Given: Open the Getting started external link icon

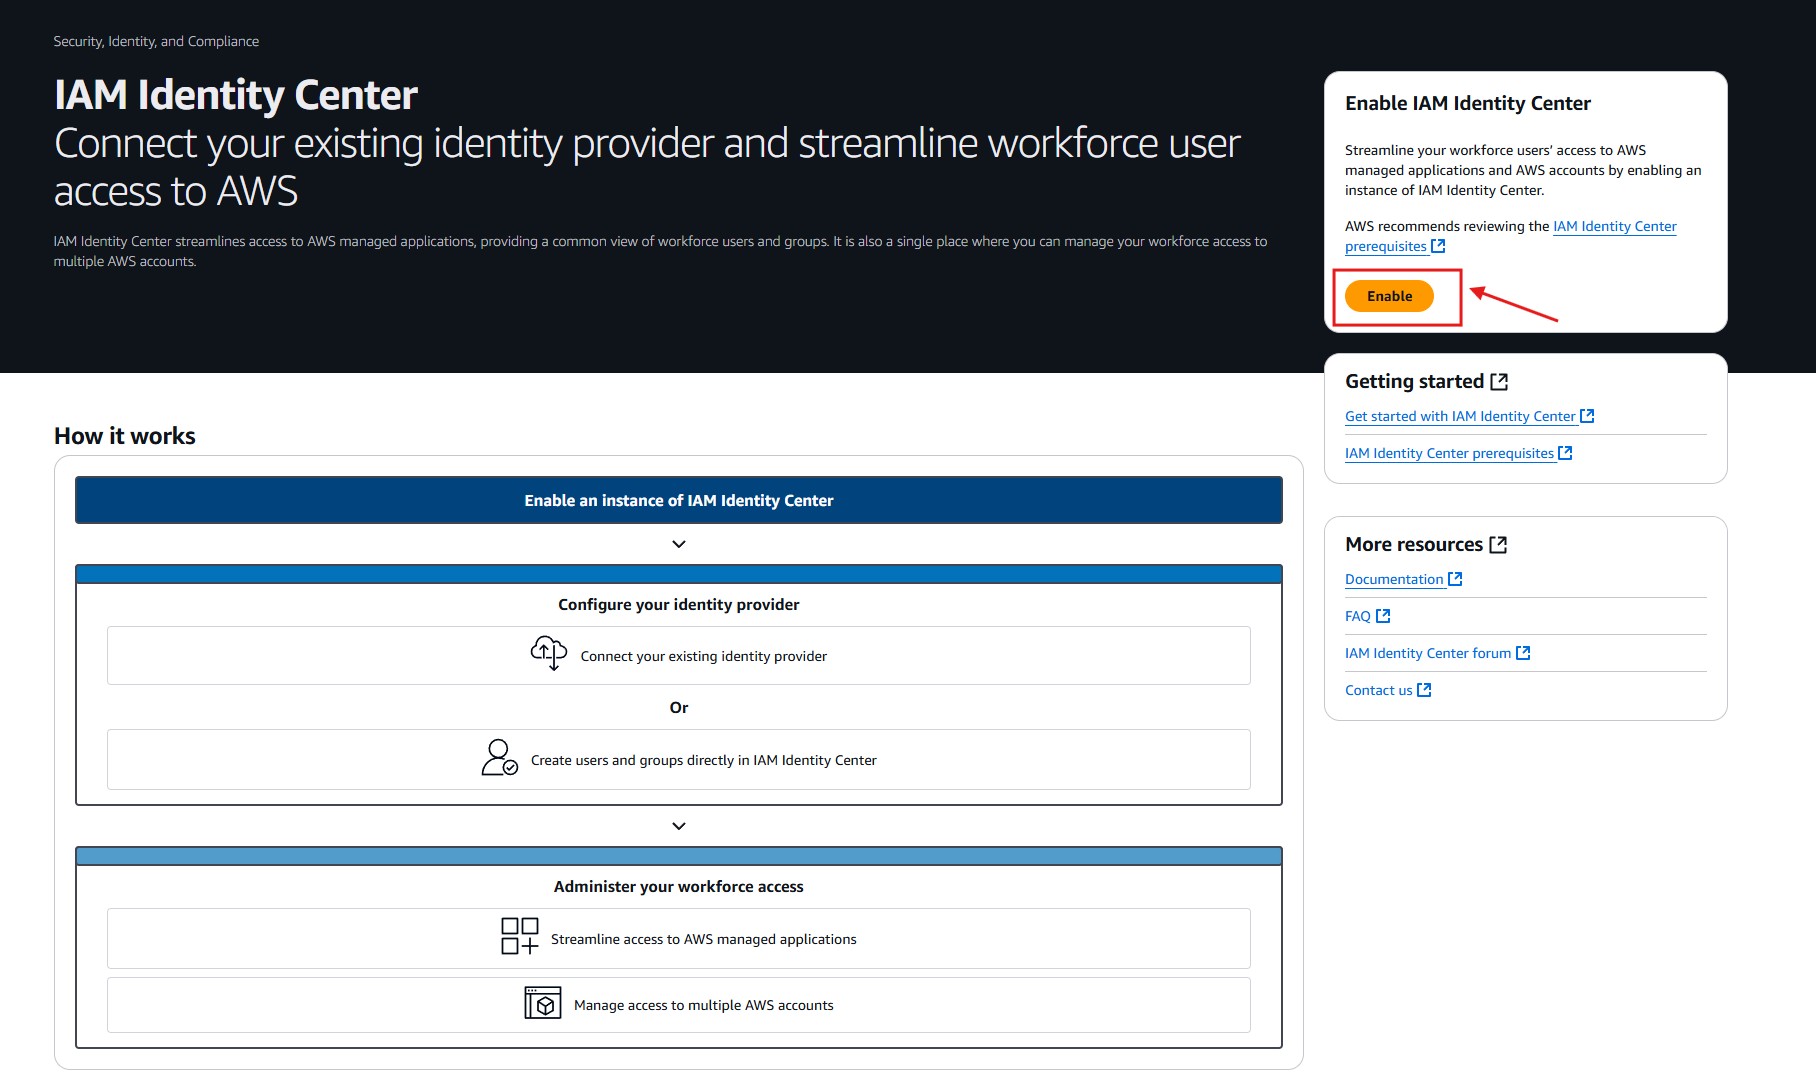Looking at the screenshot, I should click(1498, 382).
